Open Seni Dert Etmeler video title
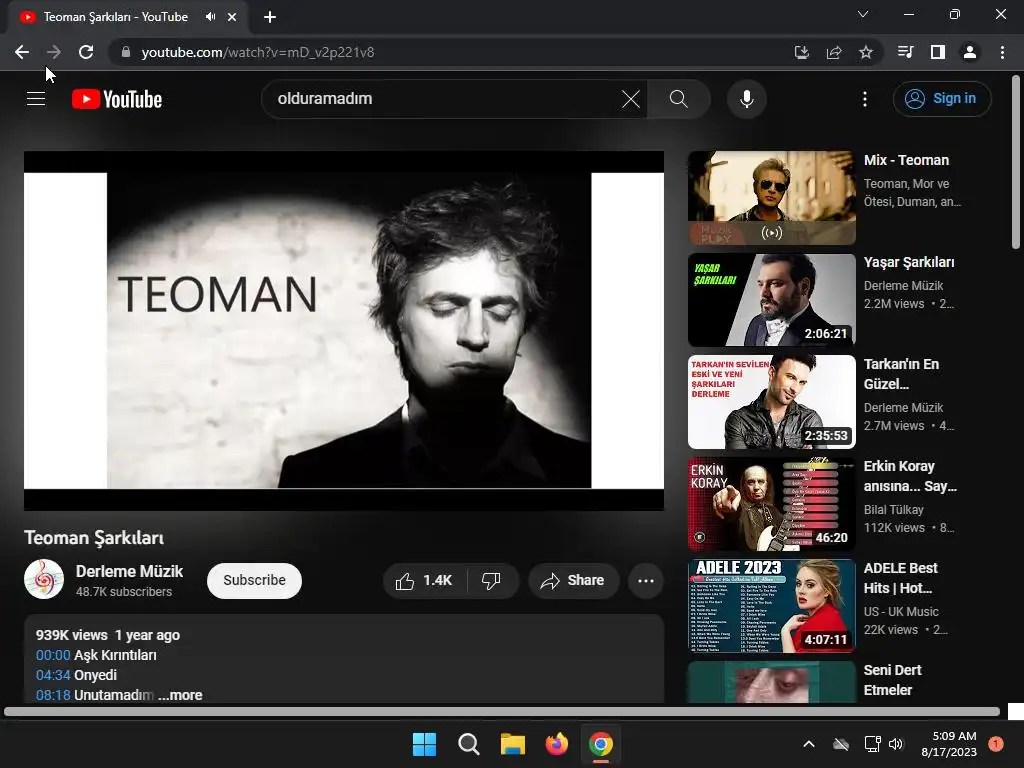This screenshot has height=768, width=1024. click(892, 680)
